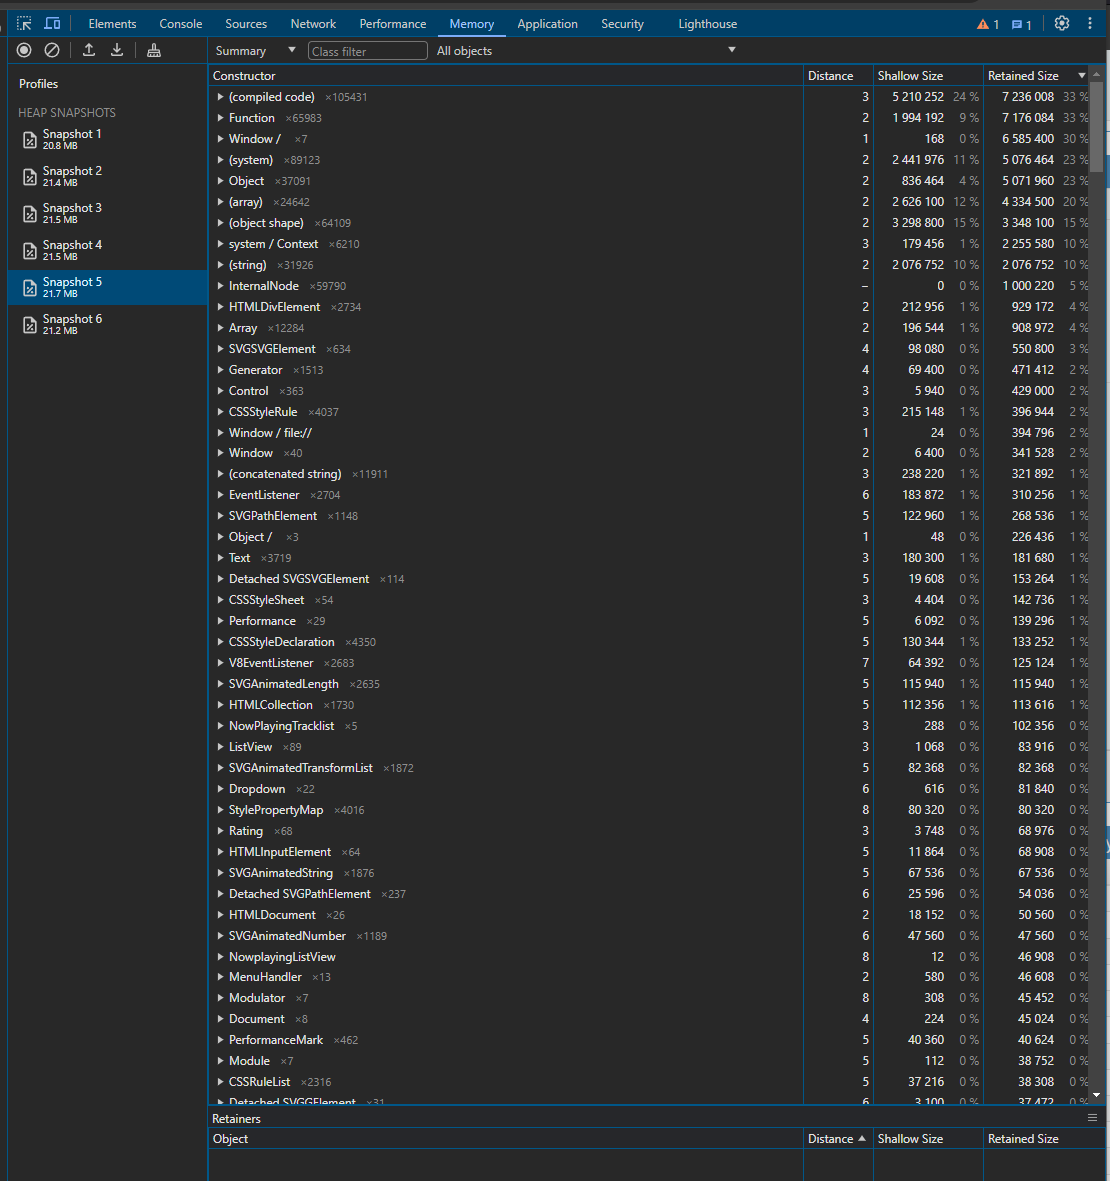Viewport: 1110px width, 1181px height.
Task: Switch to the Network tab
Action: pyautogui.click(x=313, y=24)
